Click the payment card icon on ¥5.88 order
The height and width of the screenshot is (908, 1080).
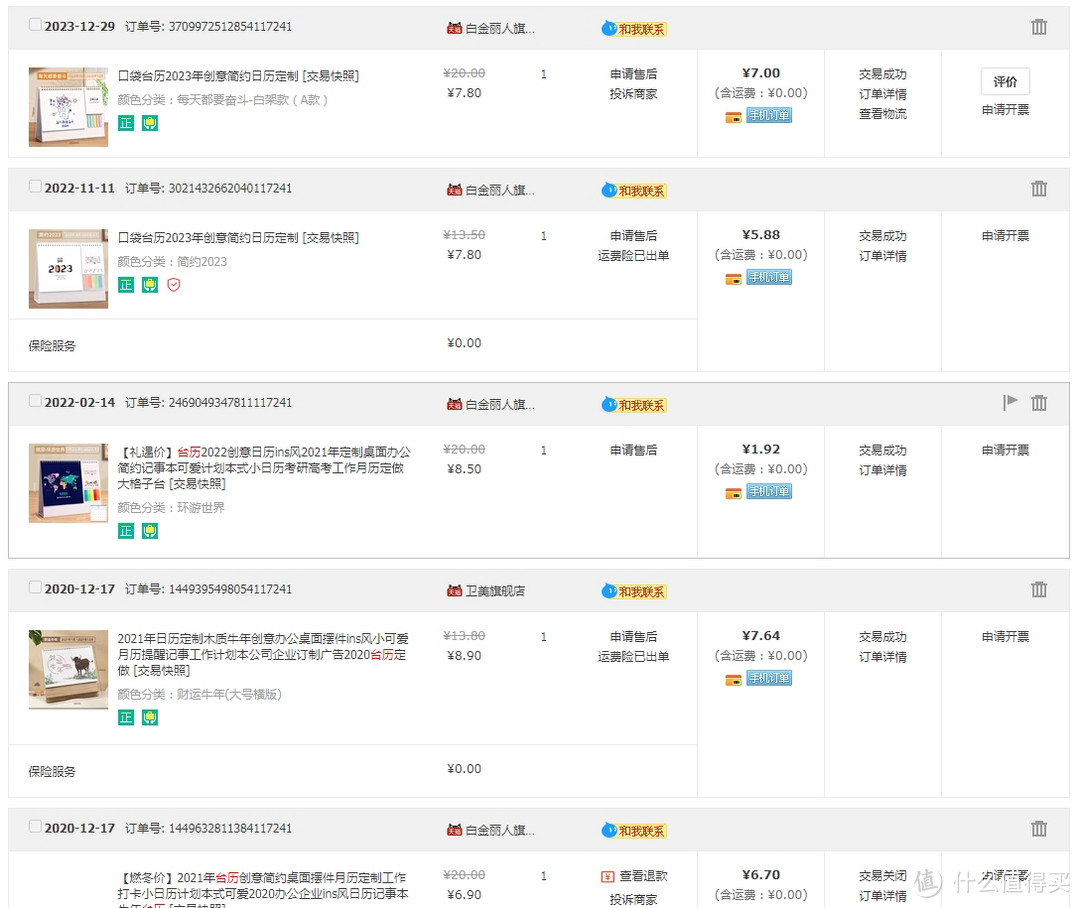[x=733, y=279]
